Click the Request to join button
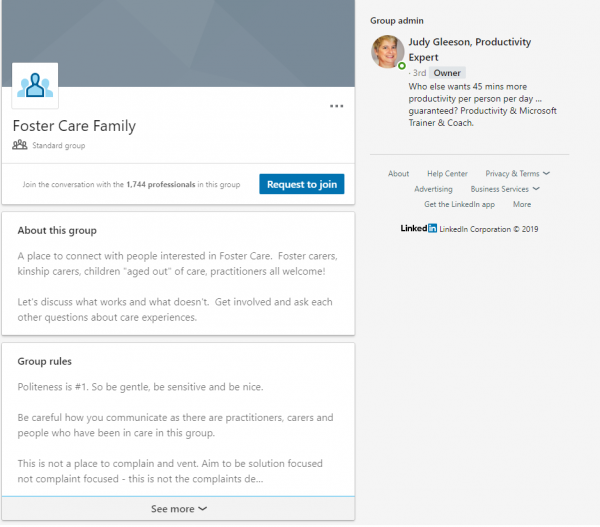The height and width of the screenshot is (527, 600). click(x=302, y=184)
